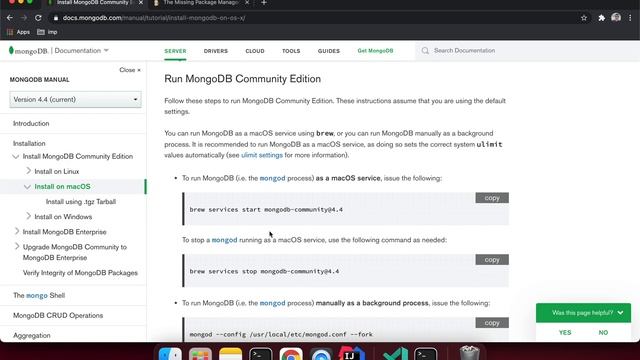Copy the brew services start command
The height and width of the screenshot is (360, 640).
[x=492, y=198]
